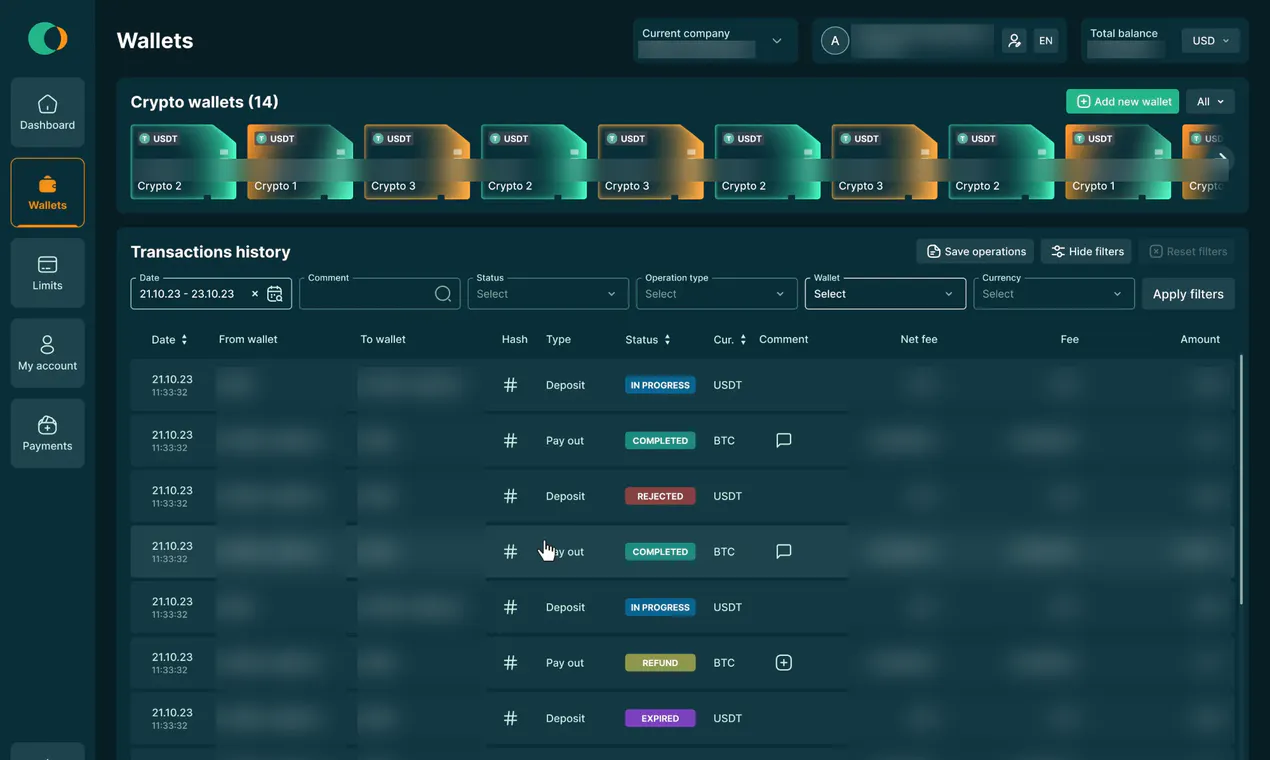The image size is (1270, 760).
Task: Click Reset filters button
Action: [1188, 251]
